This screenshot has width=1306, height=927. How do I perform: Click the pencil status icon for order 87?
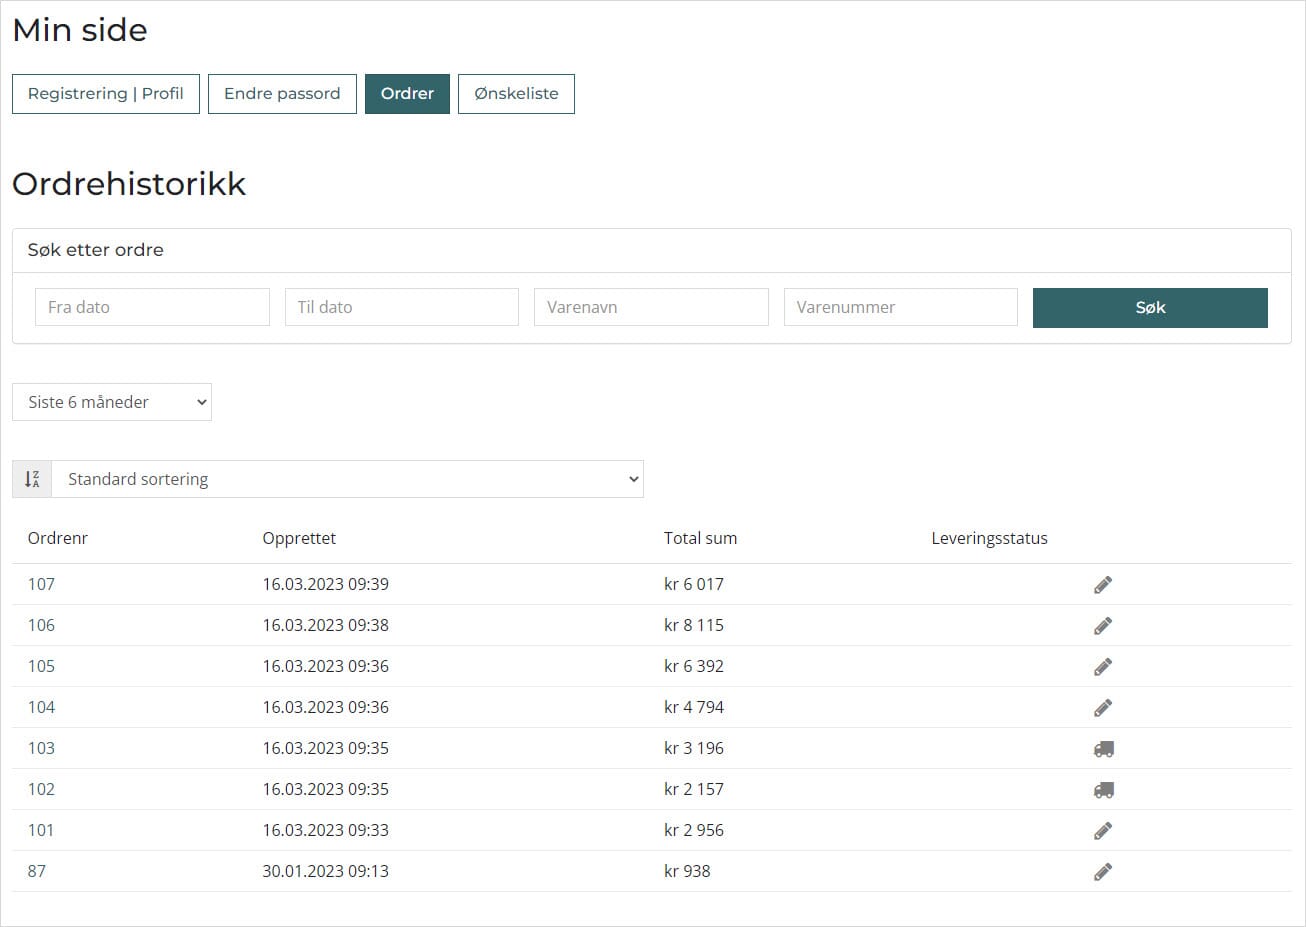tap(1102, 872)
